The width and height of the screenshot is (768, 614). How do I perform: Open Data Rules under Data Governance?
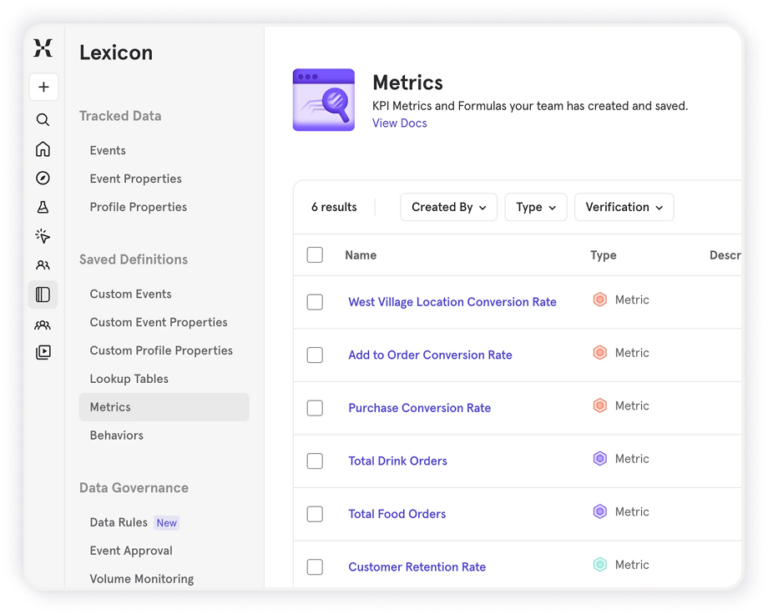pos(119,522)
